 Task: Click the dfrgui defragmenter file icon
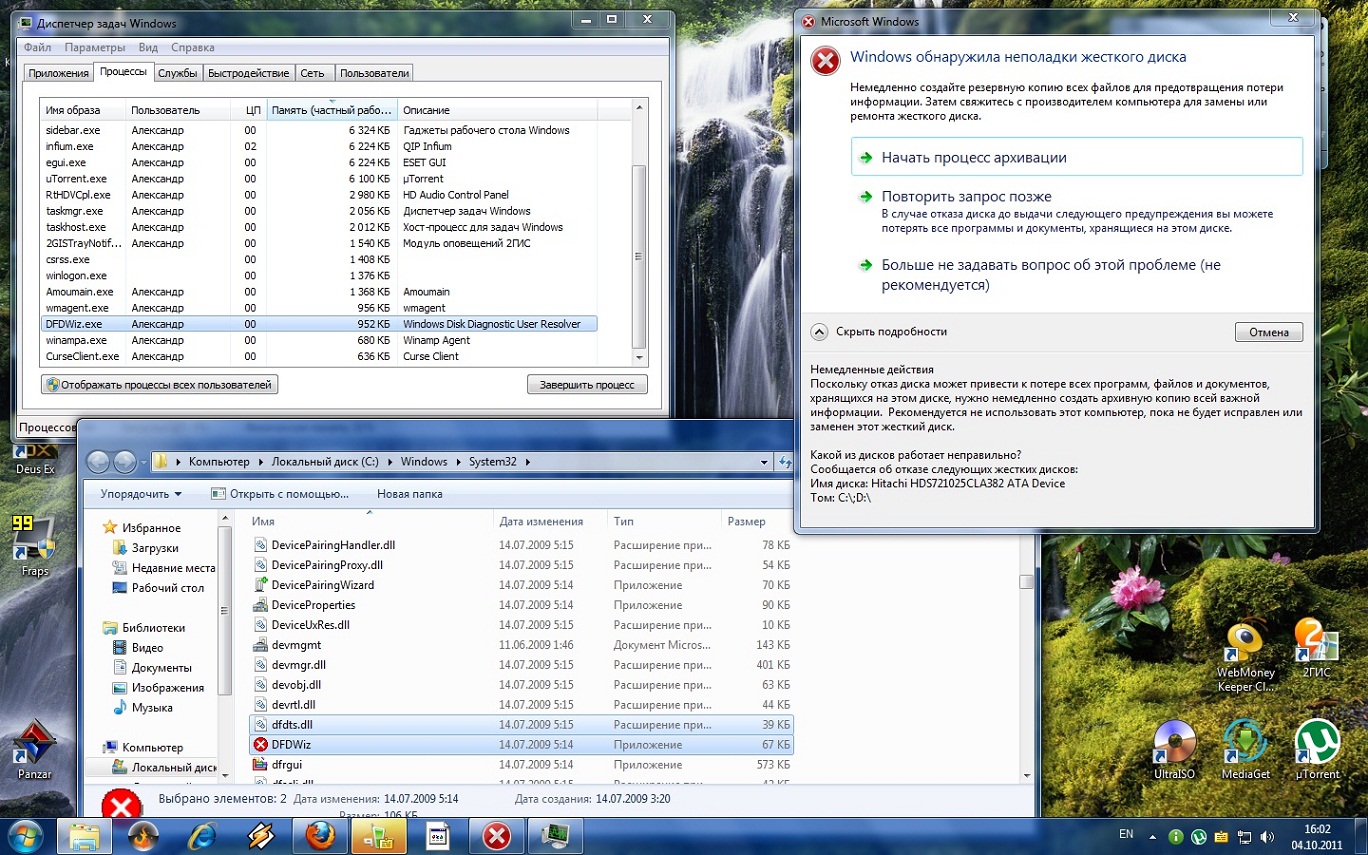coord(261,765)
